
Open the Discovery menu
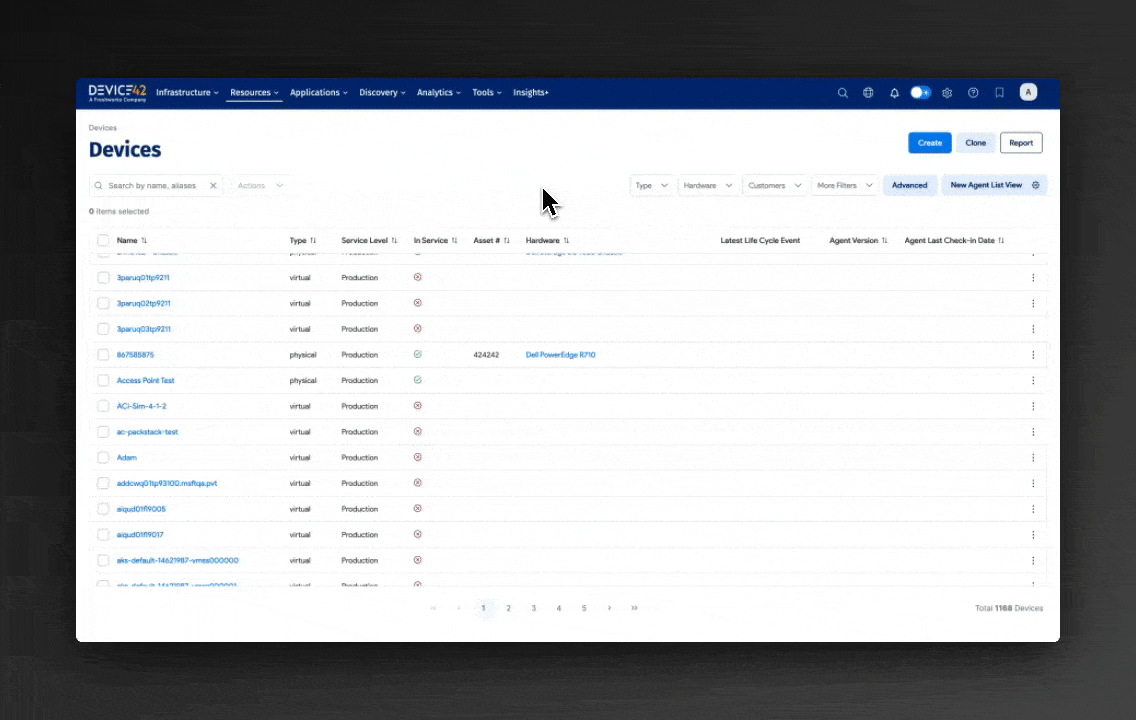click(x=382, y=93)
